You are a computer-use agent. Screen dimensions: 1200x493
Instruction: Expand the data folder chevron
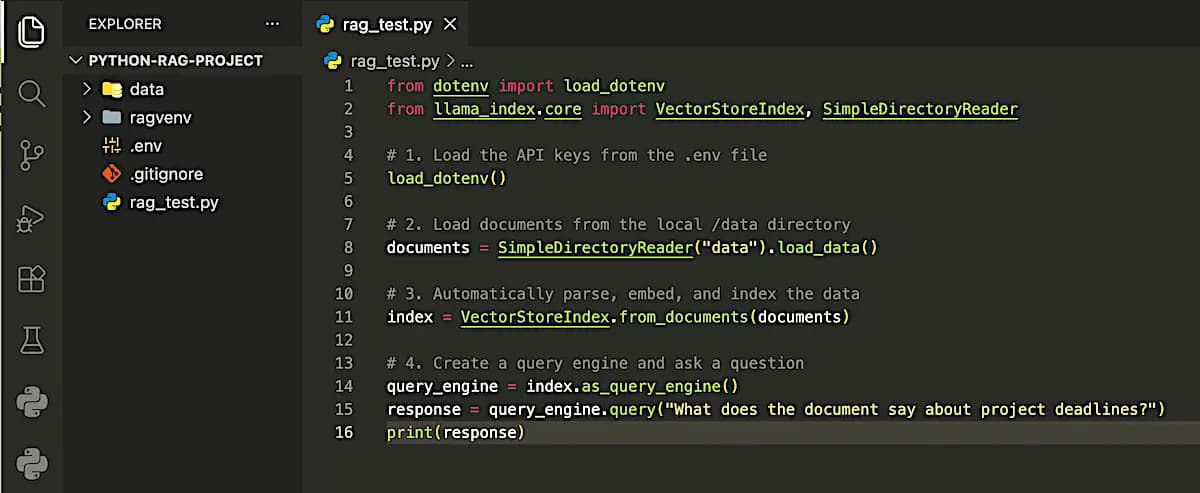87,89
